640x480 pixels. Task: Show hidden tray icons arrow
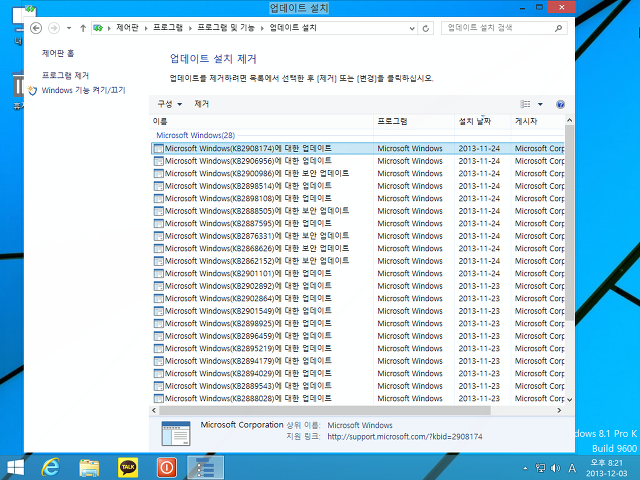click(525, 468)
